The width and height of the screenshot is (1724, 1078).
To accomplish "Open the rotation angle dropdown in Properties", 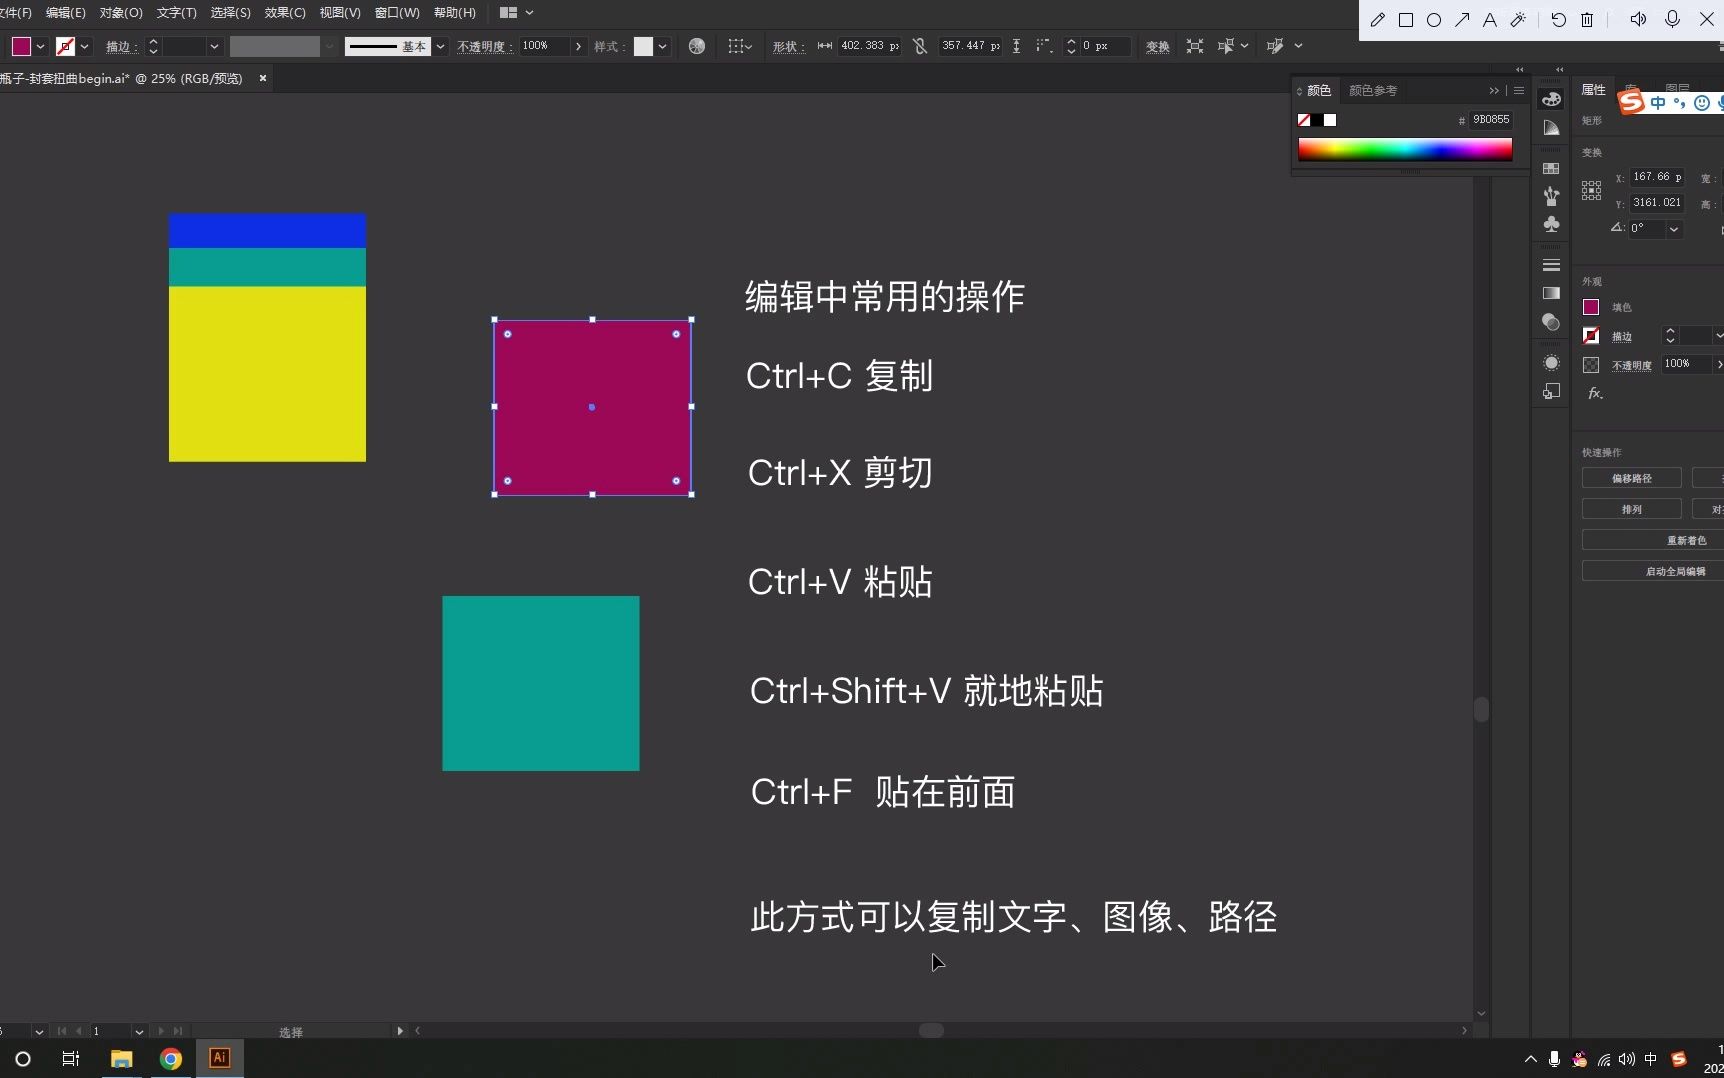I will (x=1673, y=229).
